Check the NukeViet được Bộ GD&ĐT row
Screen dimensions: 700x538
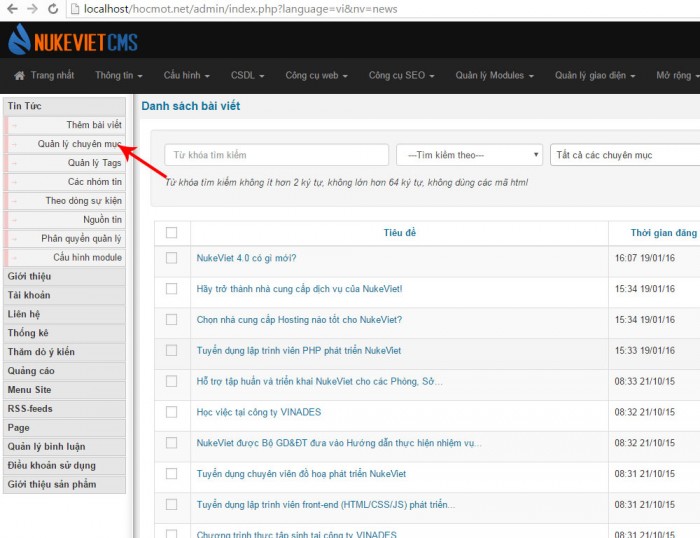tap(171, 443)
